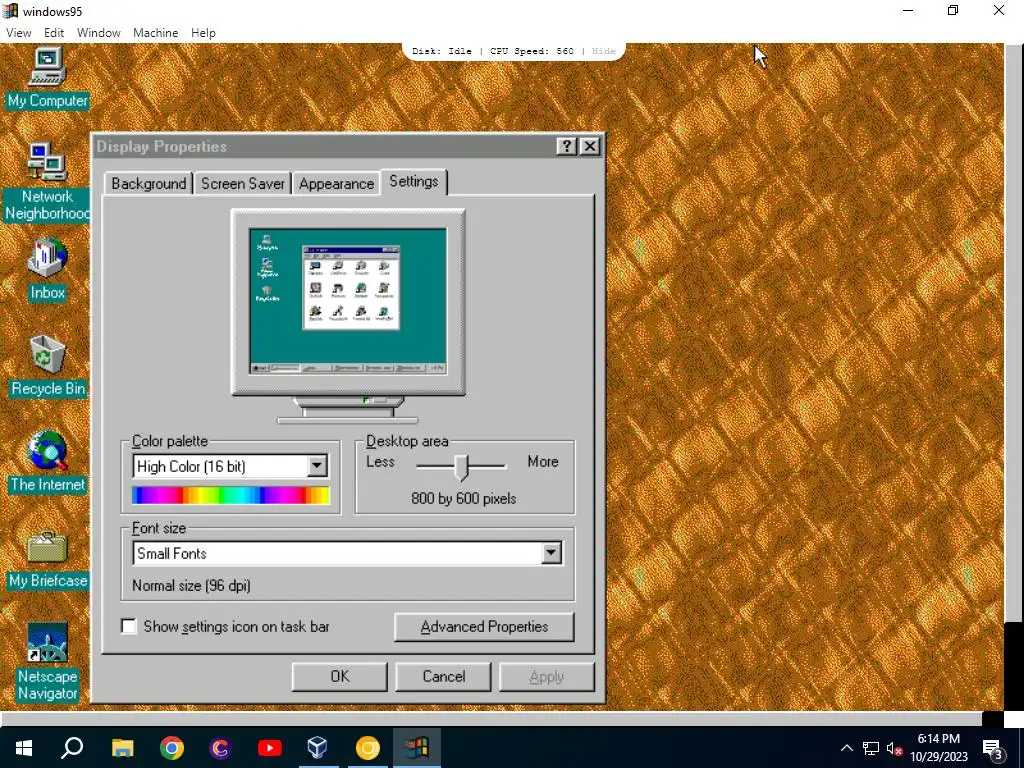Click Hide in the status overlay
The image size is (1024, 768).
point(603,51)
